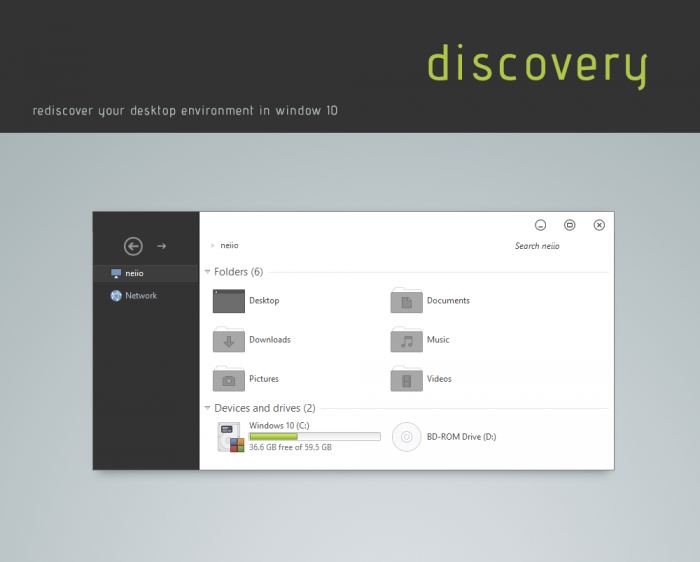This screenshot has width=700, height=562.
Task: Select the Desktop label
Action: click(x=264, y=300)
